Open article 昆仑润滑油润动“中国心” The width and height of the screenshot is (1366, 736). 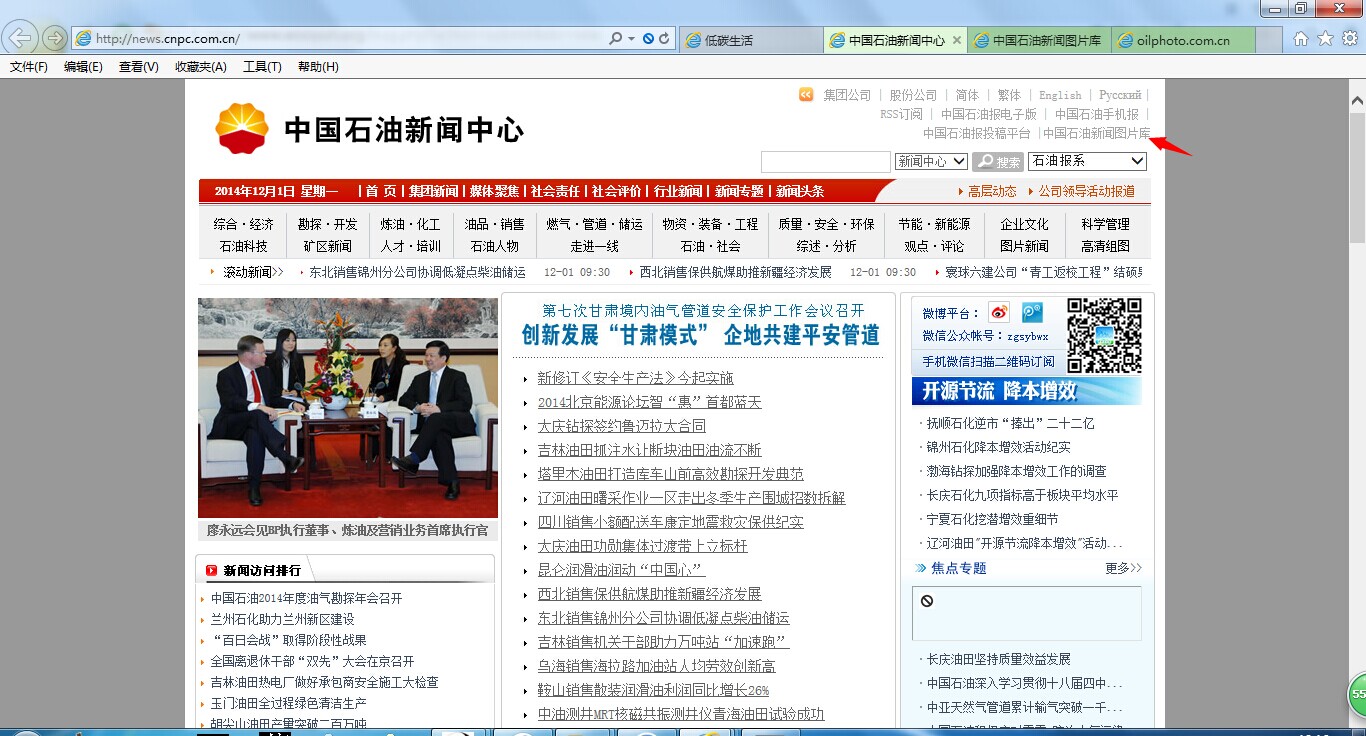621,570
